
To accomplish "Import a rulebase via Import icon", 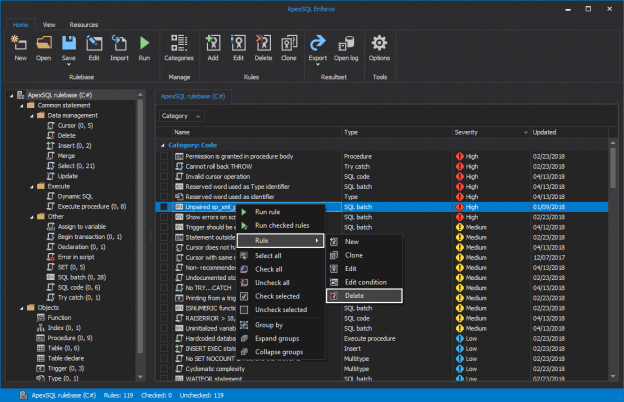I will [119, 47].
